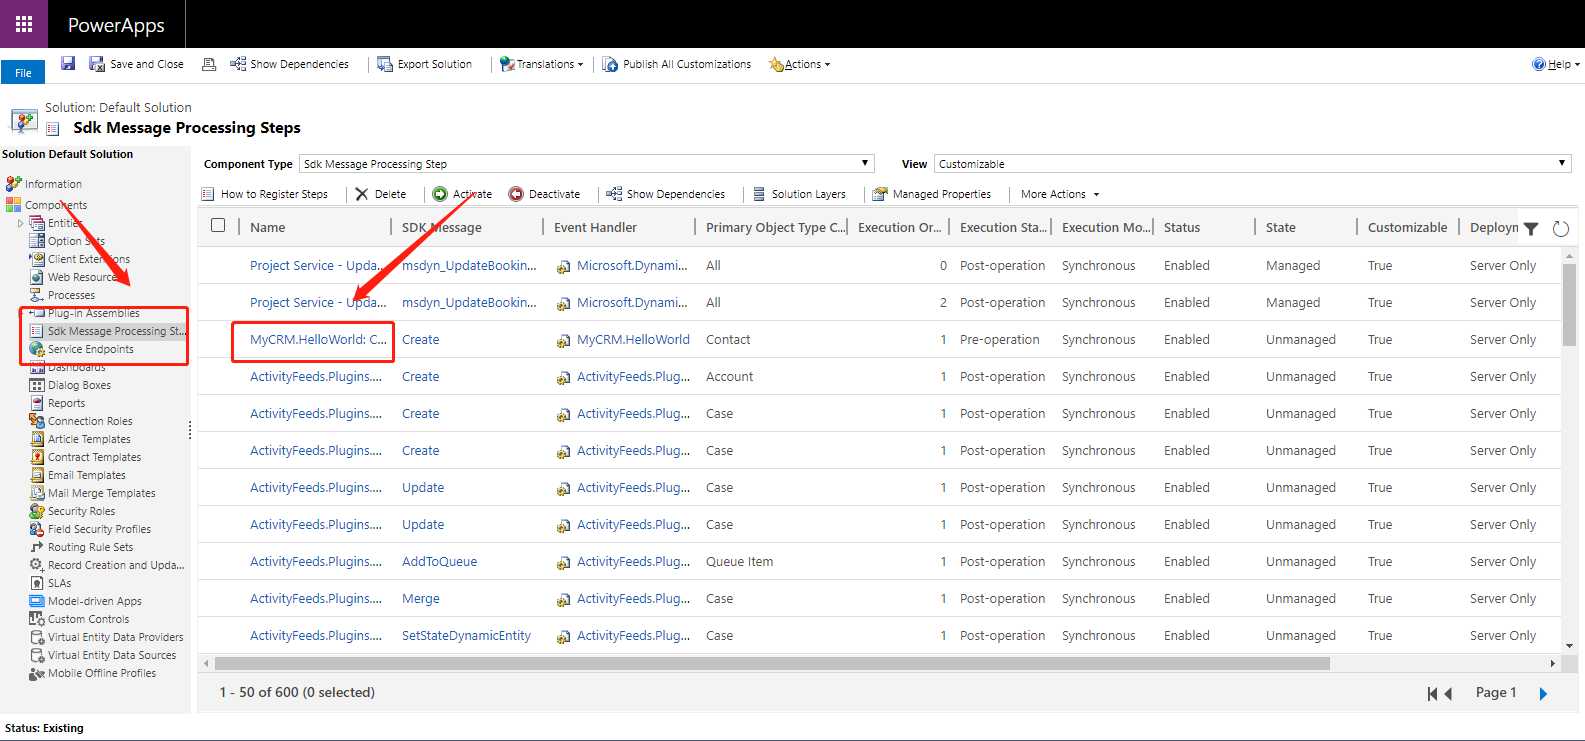The width and height of the screenshot is (1585, 741).
Task: Click the Processes icon in the sidebar
Action: click(37, 295)
